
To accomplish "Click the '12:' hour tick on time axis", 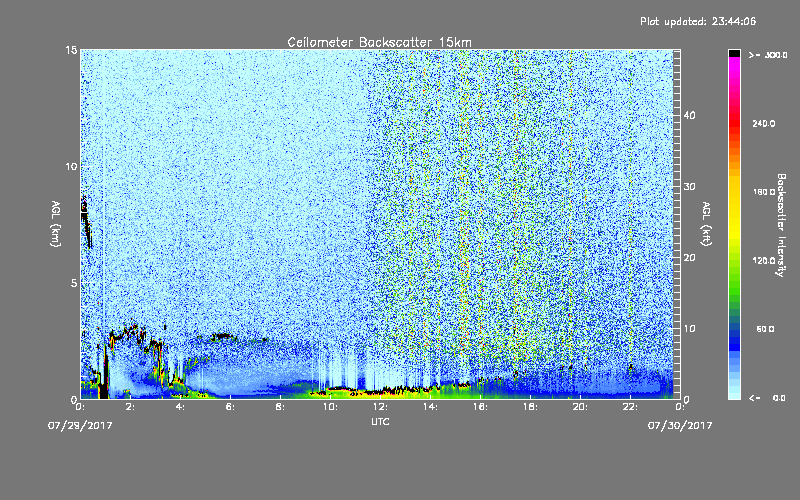I will click(x=380, y=407).
